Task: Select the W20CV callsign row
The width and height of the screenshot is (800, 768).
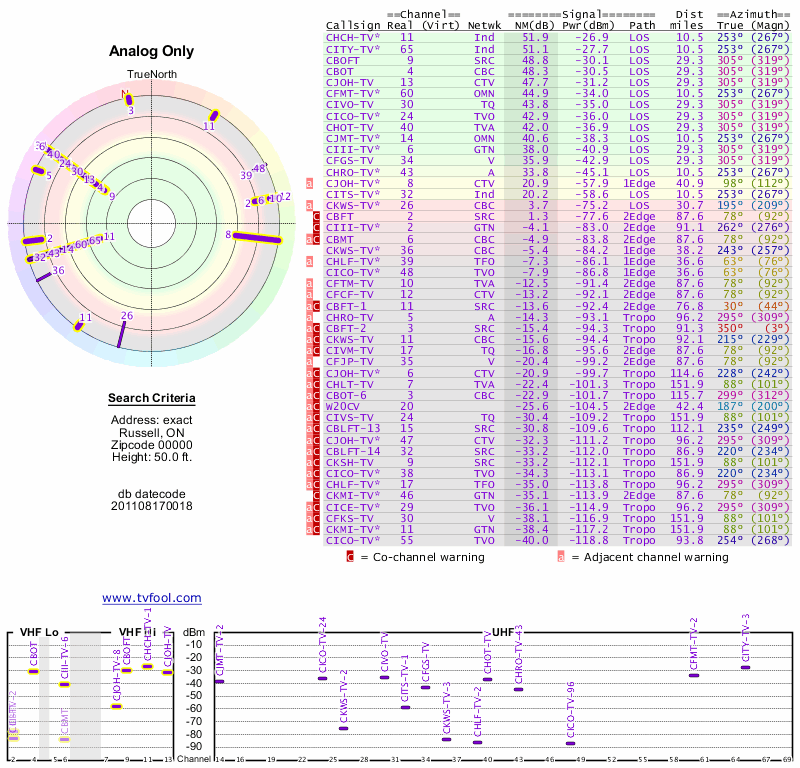Action: 345,406
